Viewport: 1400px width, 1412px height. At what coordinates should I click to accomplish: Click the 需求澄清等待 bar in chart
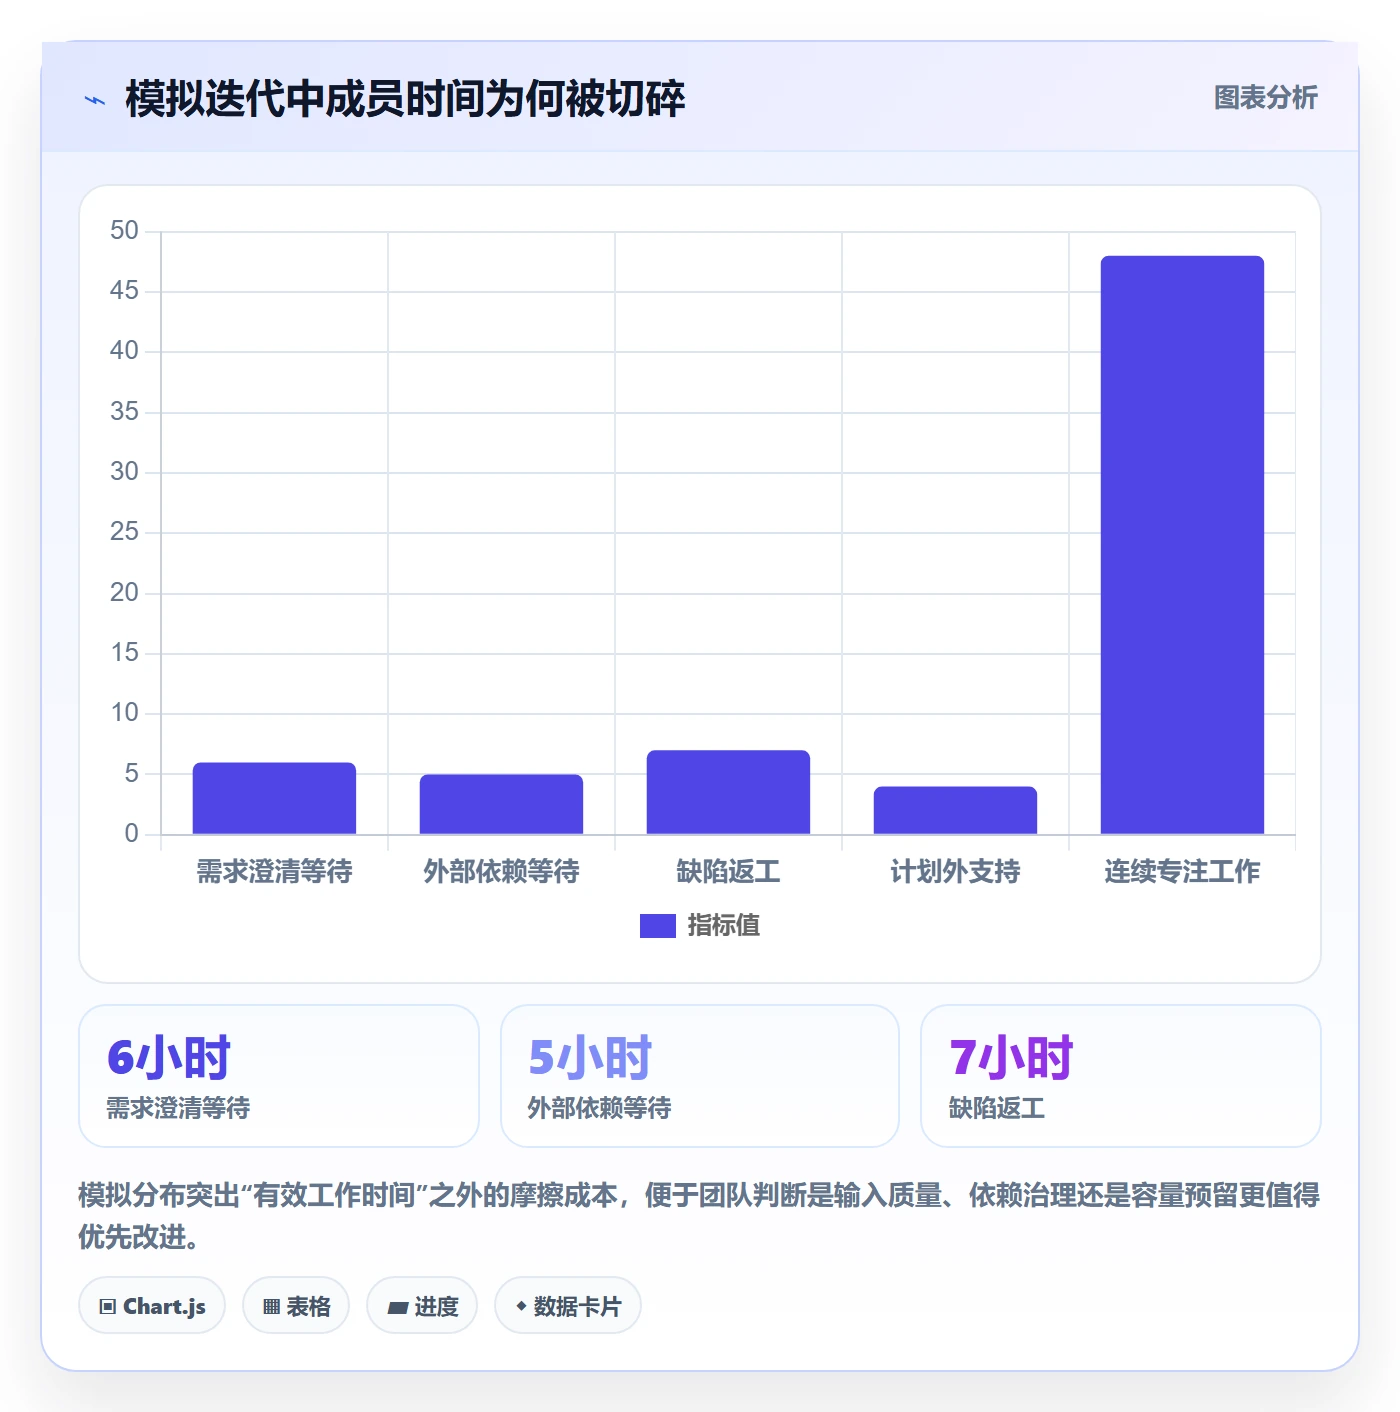pyautogui.click(x=274, y=798)
